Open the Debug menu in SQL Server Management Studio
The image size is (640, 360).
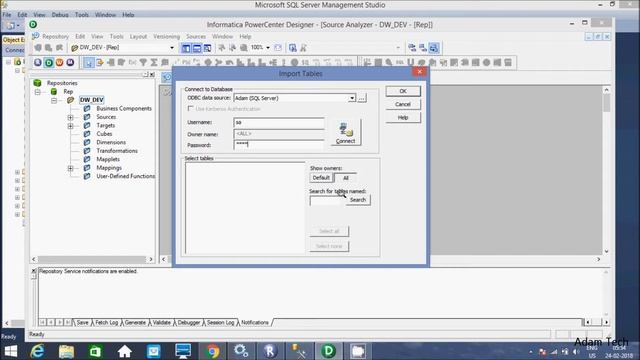[60, 15]
